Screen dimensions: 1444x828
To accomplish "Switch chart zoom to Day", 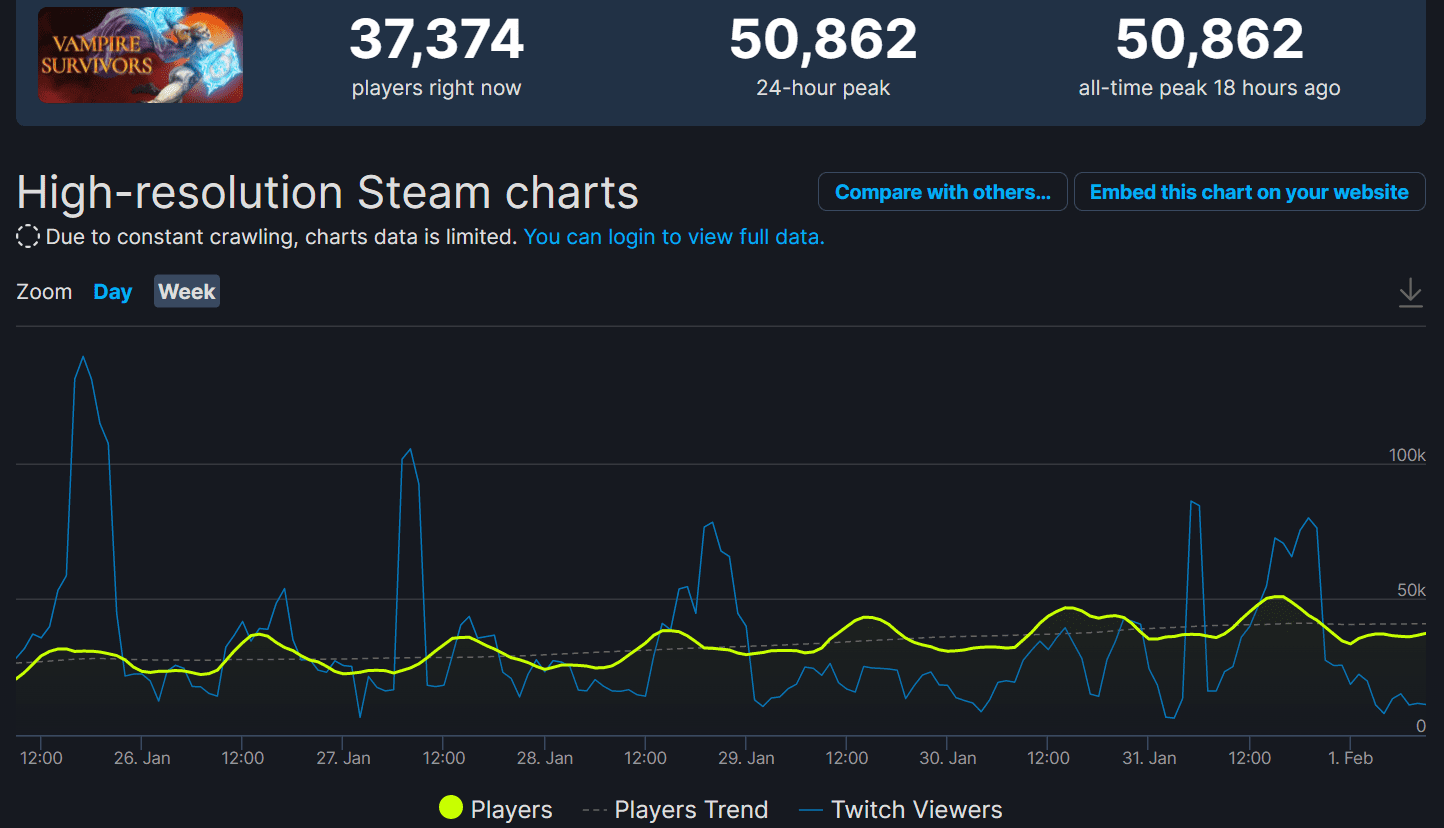I will [x=113, y=292].
